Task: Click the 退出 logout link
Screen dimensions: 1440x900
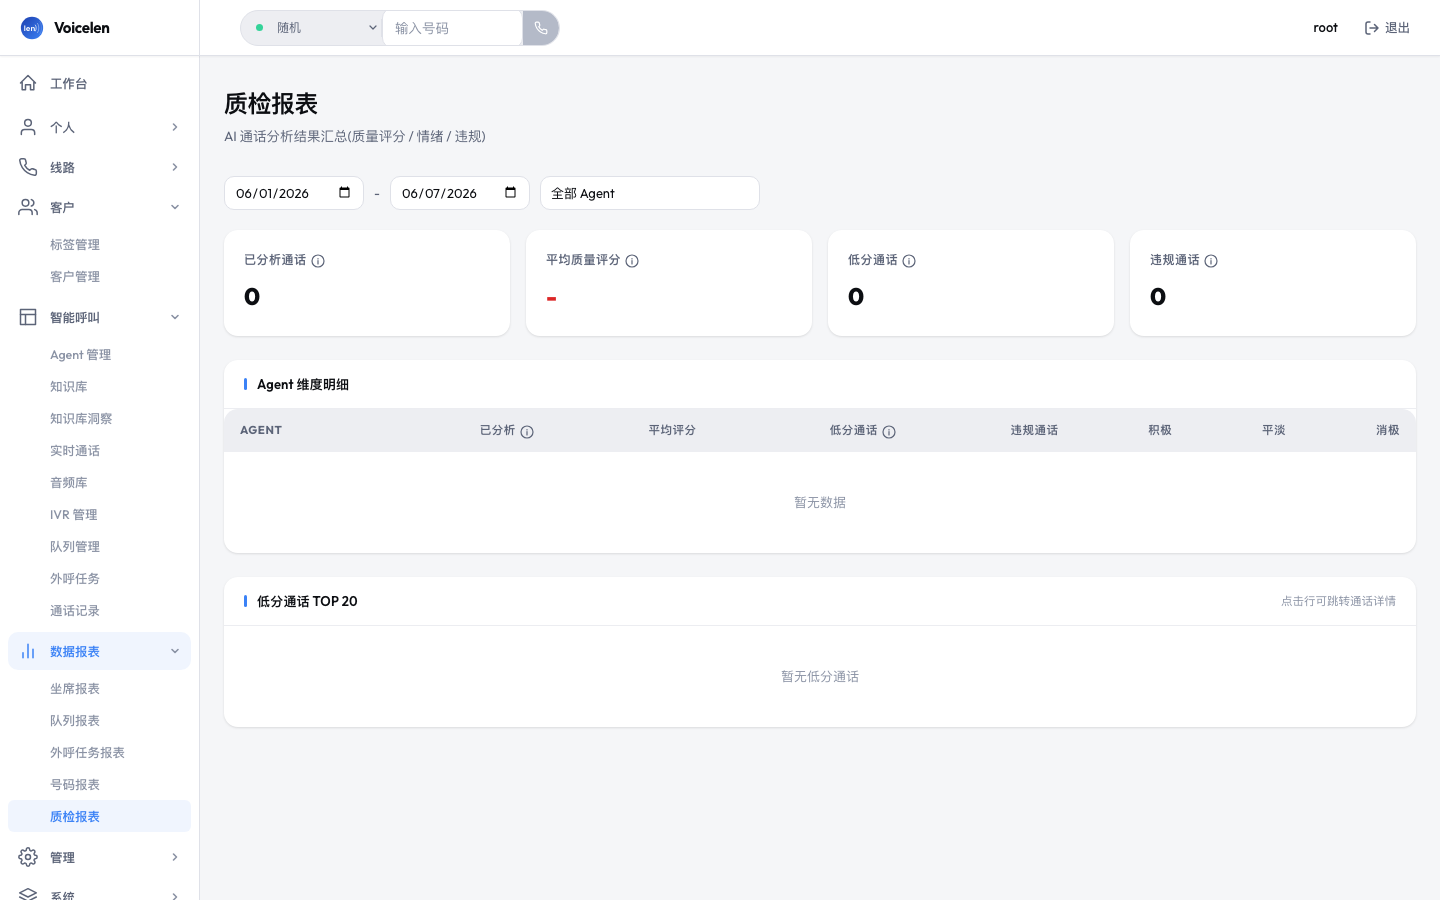Action: [x=1387, y=28]
